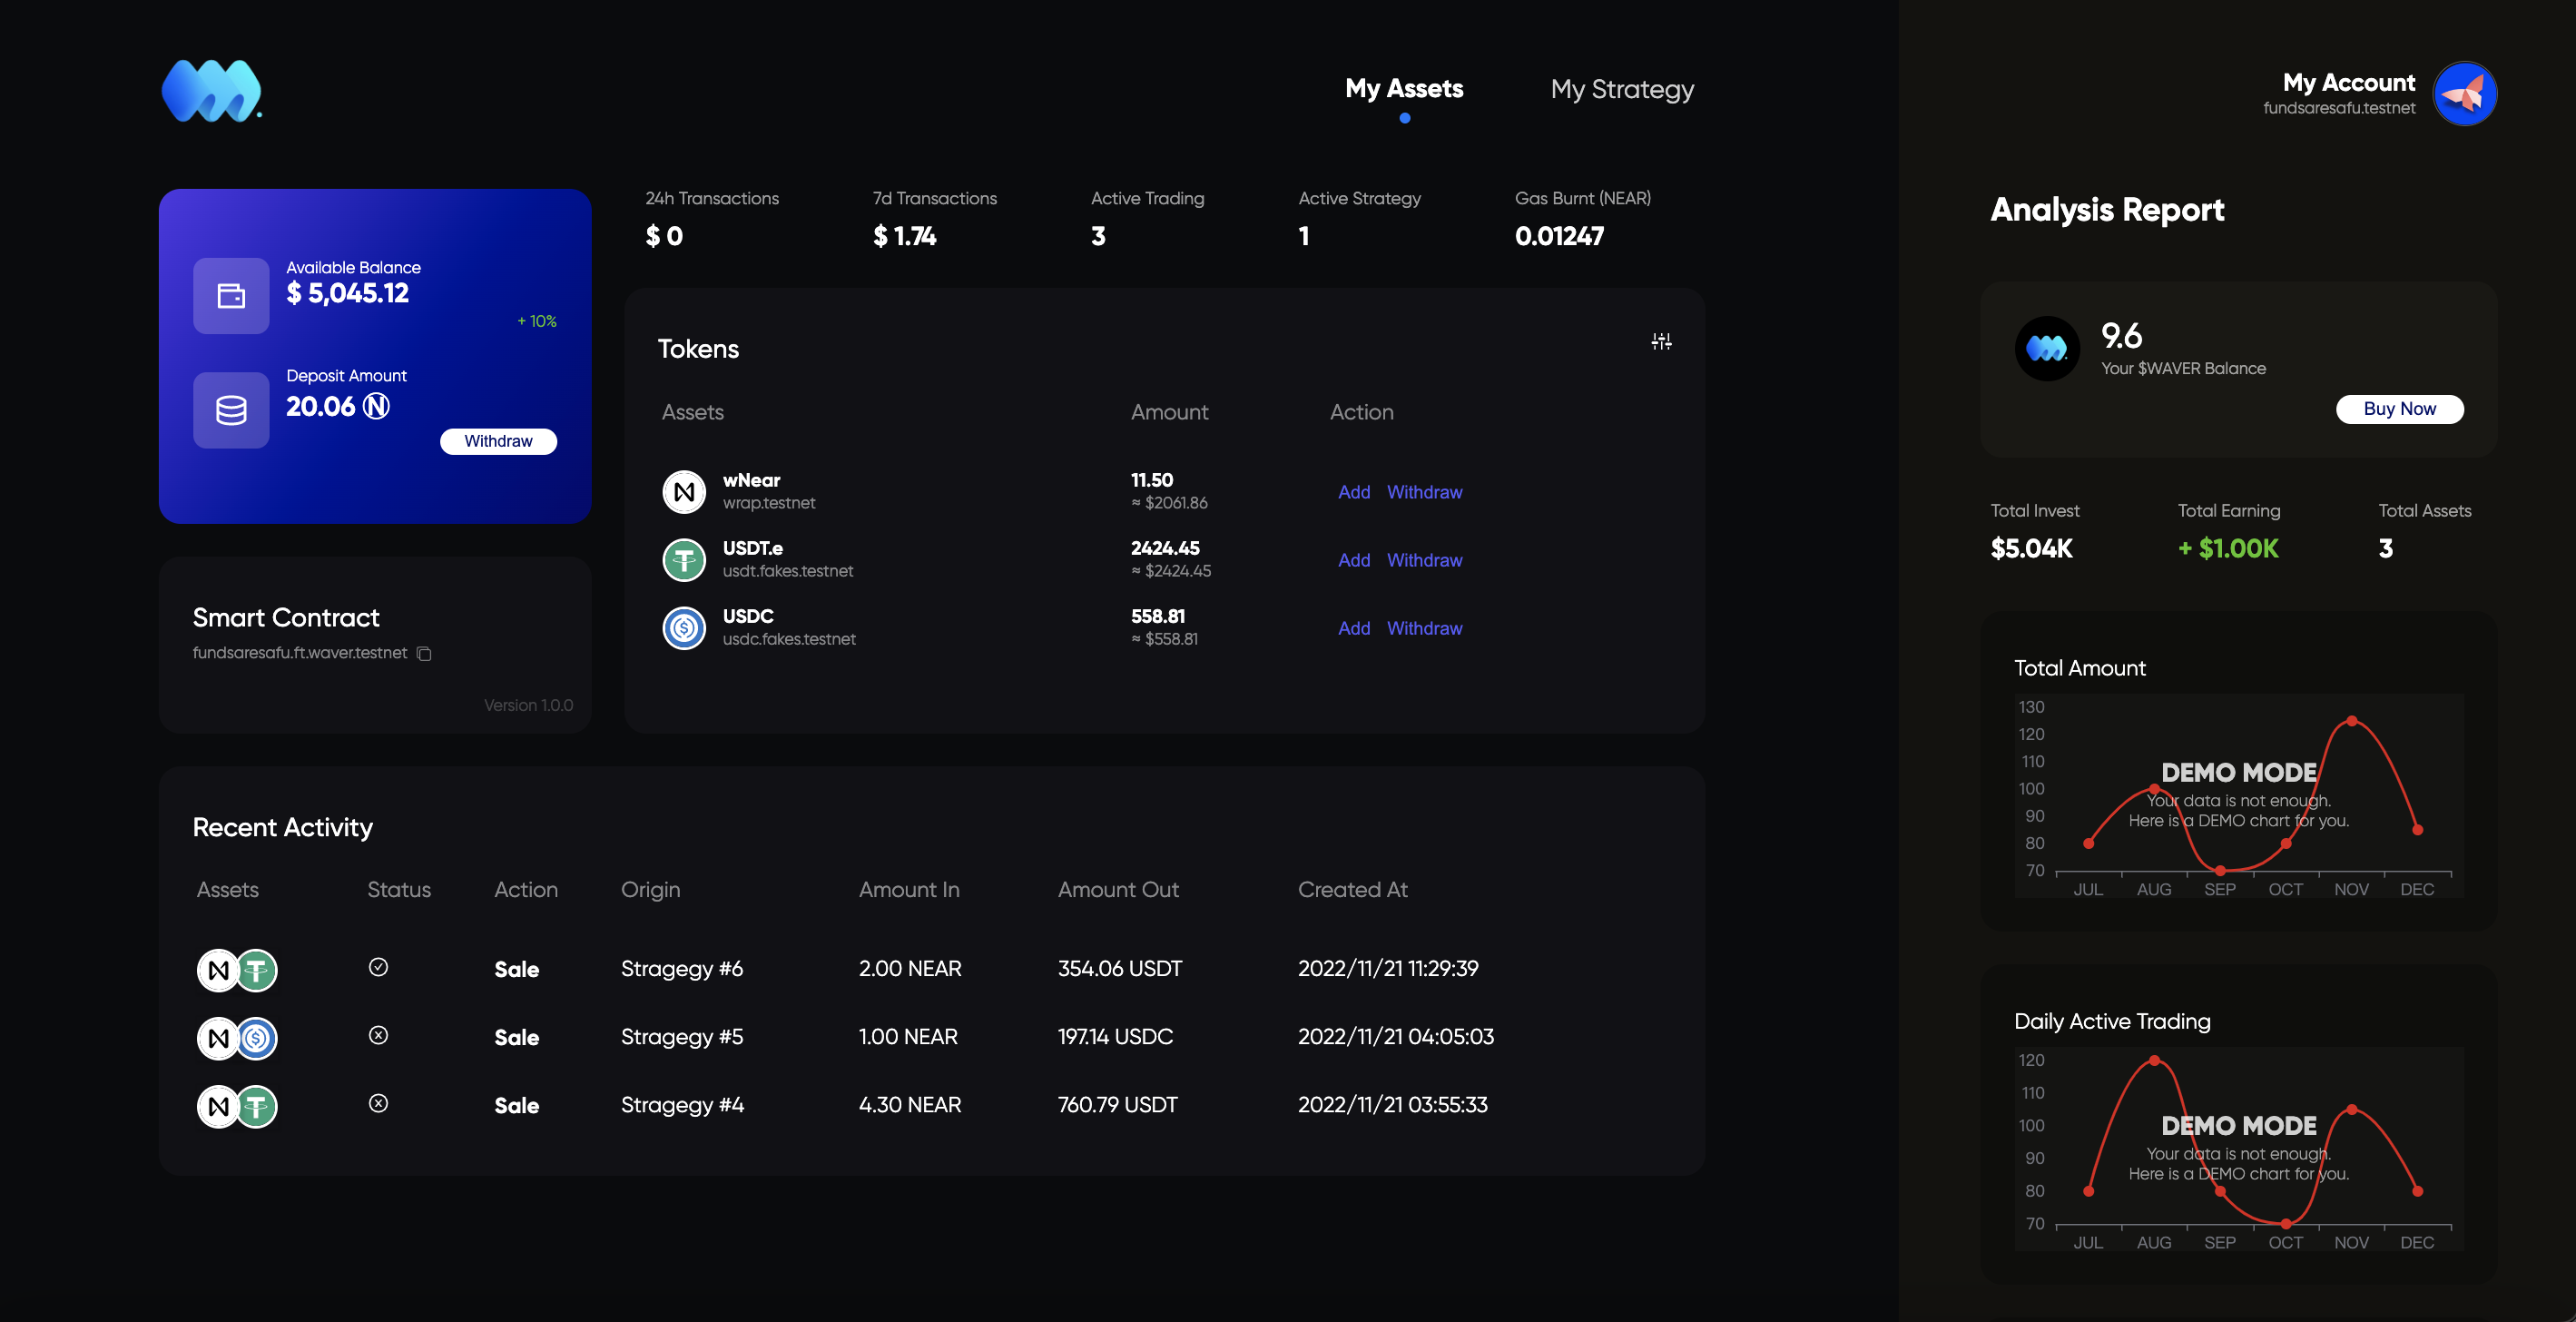Click the USDC token icon
The height and width of the screenshot is (1322, 2576).
click(684, 627)
